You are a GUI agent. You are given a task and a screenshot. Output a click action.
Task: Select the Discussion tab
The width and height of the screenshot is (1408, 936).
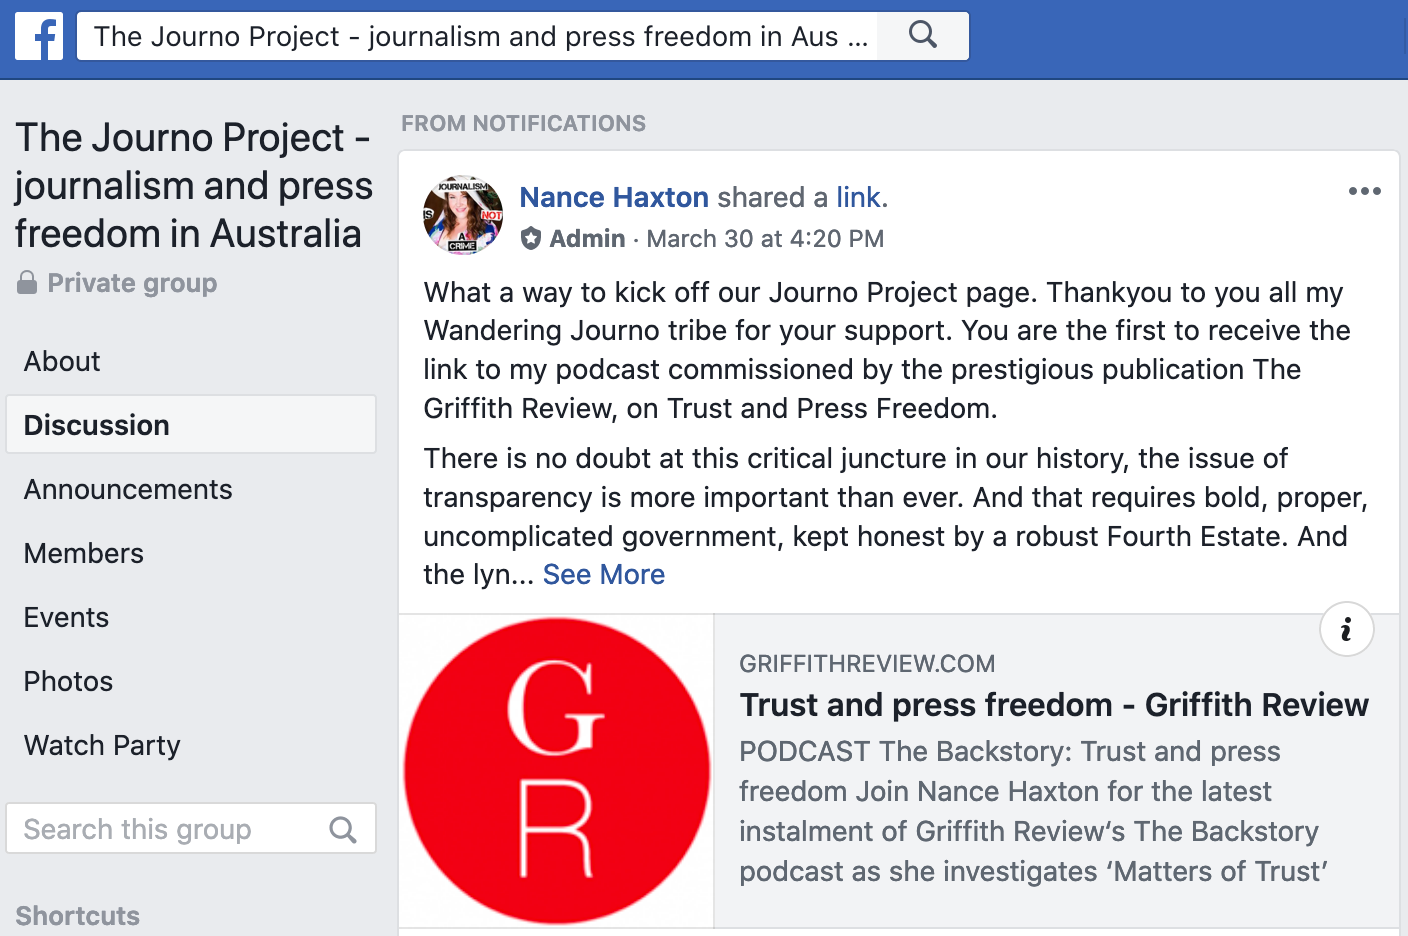click(x=191, y=425)
